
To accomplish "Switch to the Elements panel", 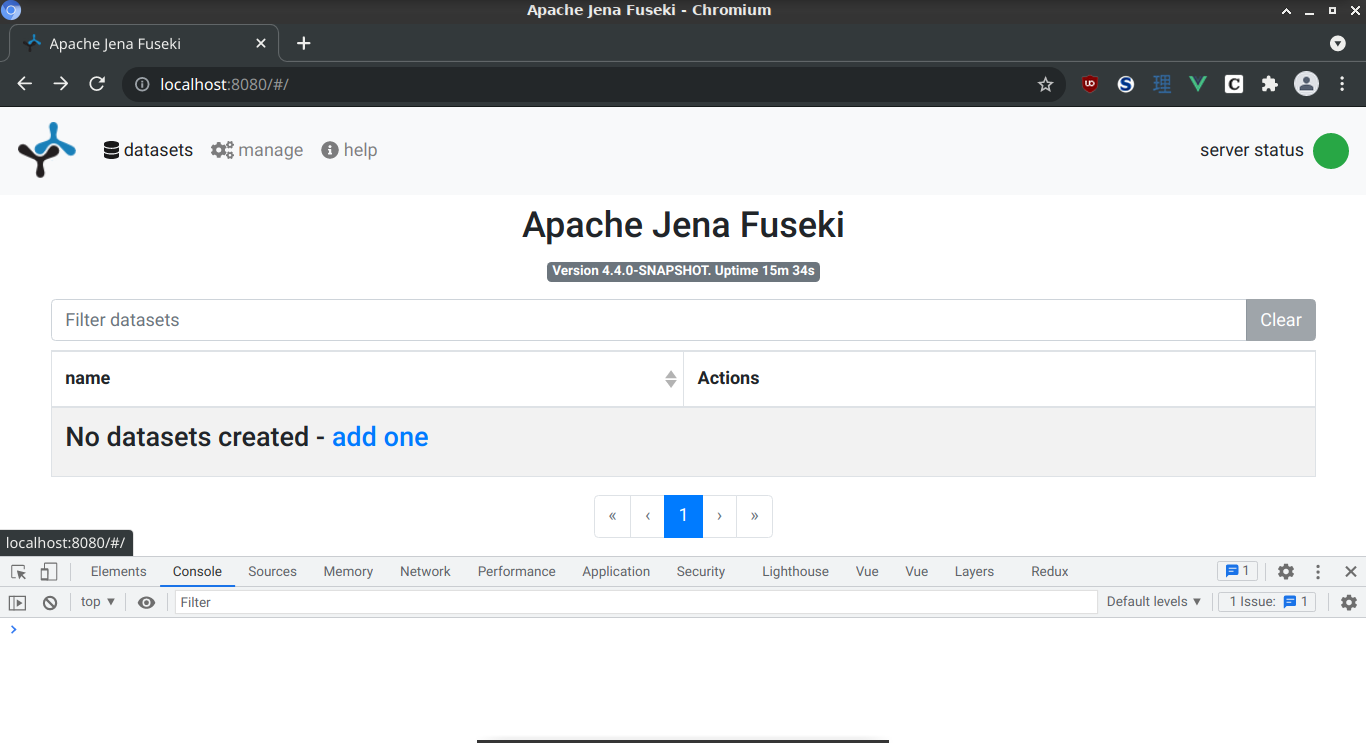I will coord(119,572).
